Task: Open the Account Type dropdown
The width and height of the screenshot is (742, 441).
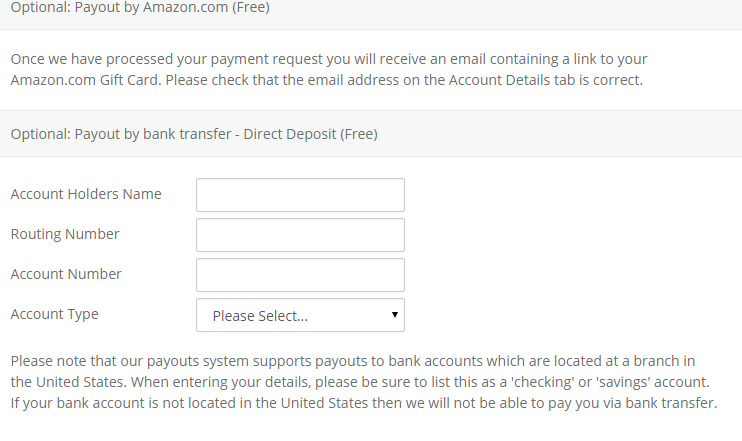Action: [x=300, y=315]
